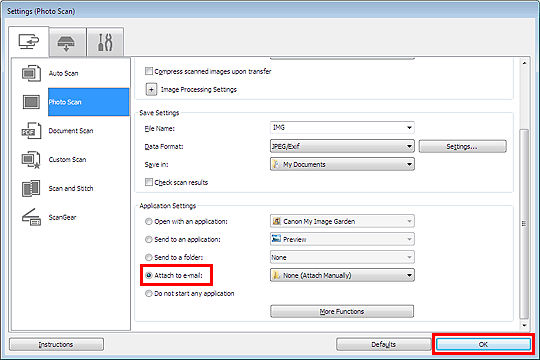
Task: Click Canon My Image Garden app icon
Action: click(x=276, y=221)
